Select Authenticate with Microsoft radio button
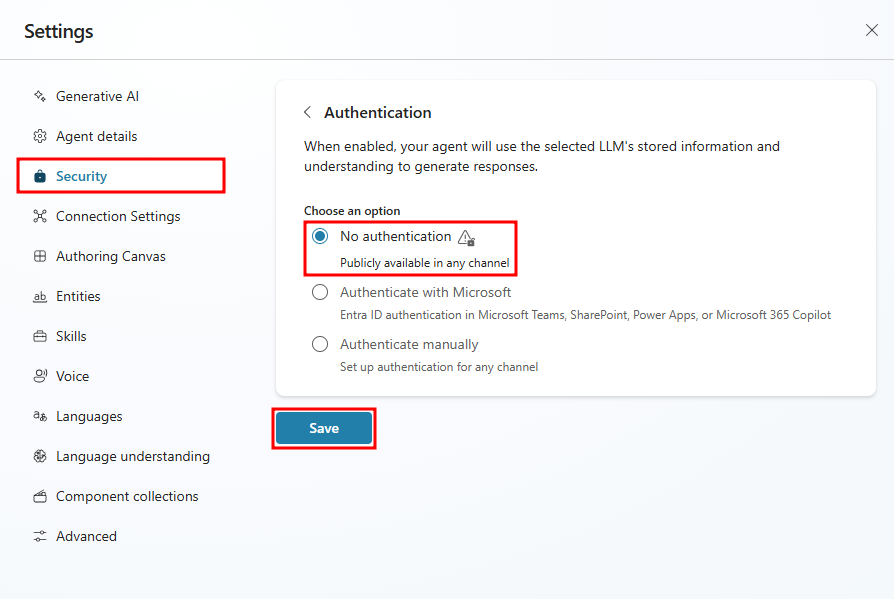 (320, 292)
